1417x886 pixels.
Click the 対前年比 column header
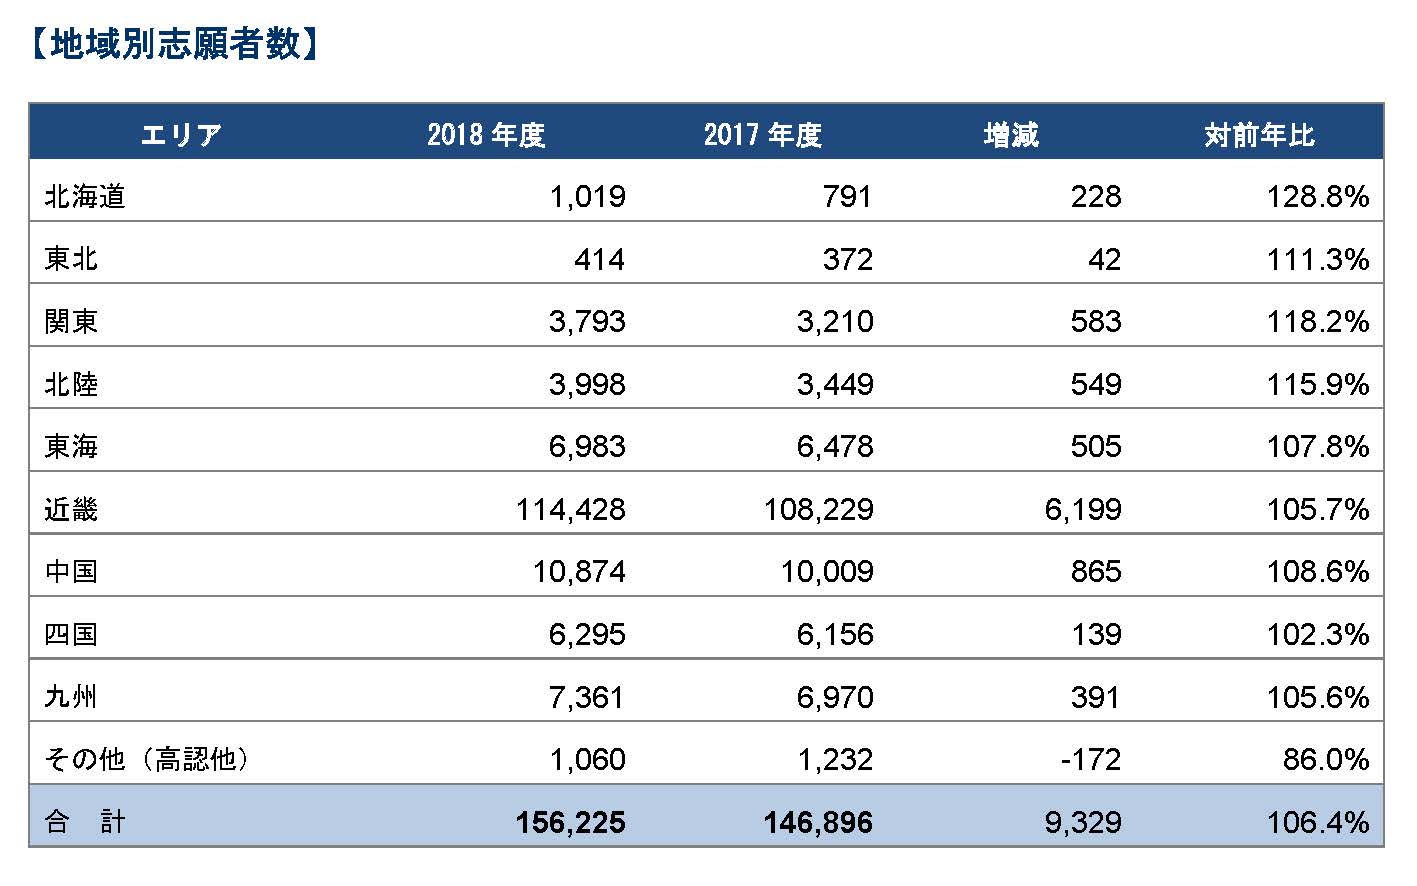pyautogui.click(x=1259, y=135)
